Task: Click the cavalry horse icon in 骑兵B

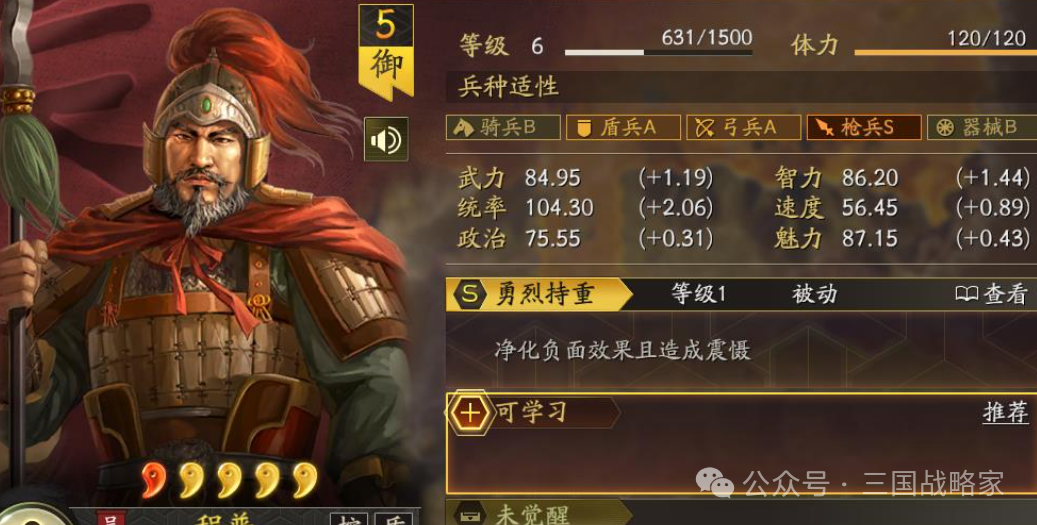Action: click(464, 128)
